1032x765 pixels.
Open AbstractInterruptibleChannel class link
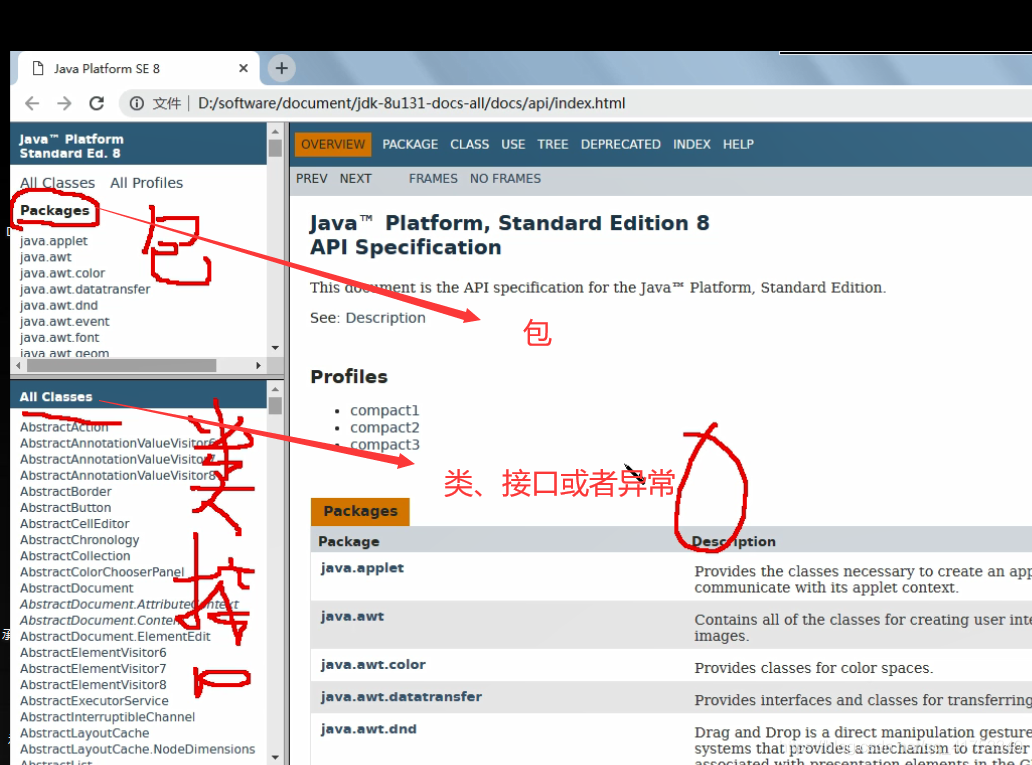point(107,717)
